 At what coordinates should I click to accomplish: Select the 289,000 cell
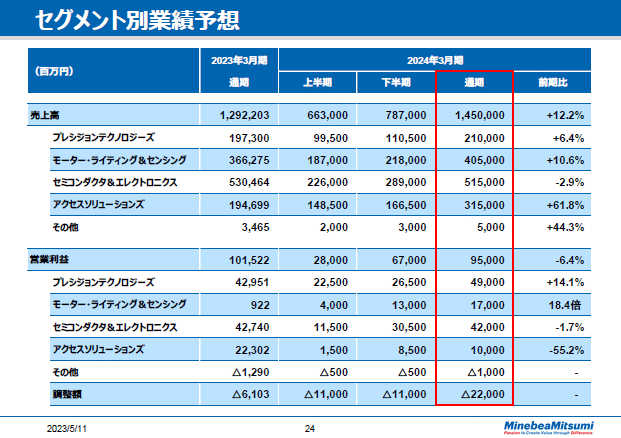tap(406, 183)
